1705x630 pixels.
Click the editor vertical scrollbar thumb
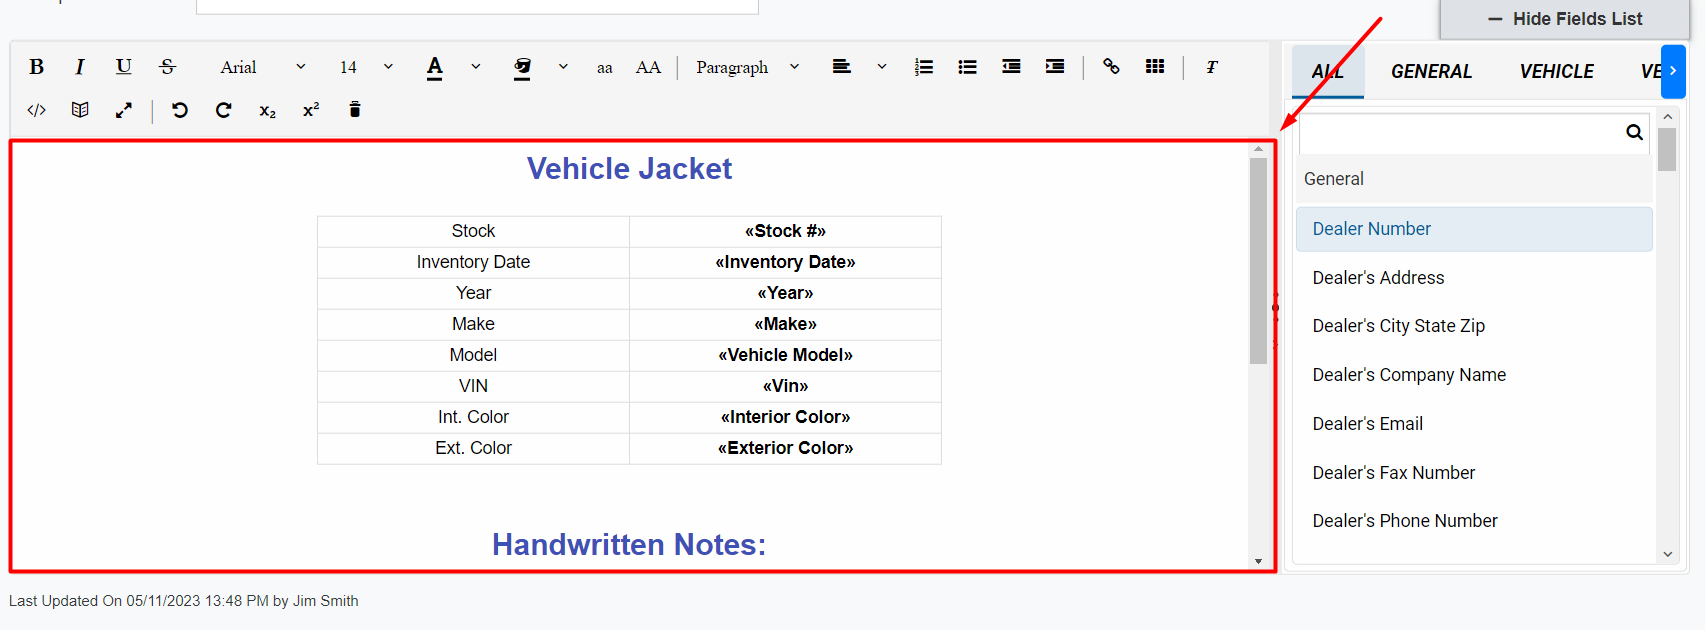click(x=1258, y=260)
